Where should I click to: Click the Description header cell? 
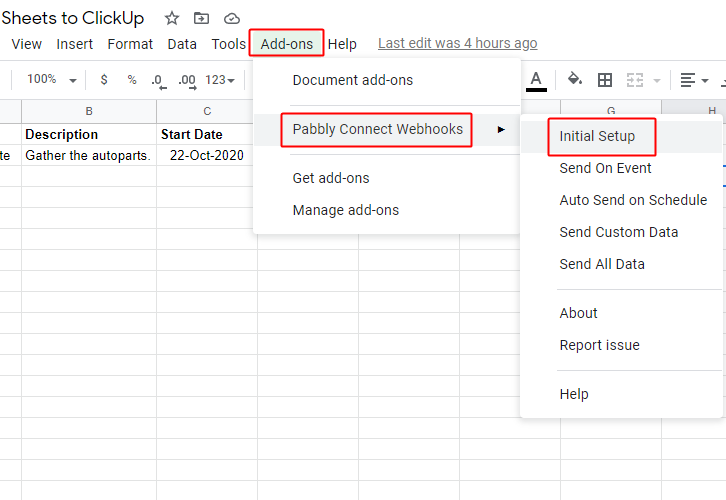[89, 134]
